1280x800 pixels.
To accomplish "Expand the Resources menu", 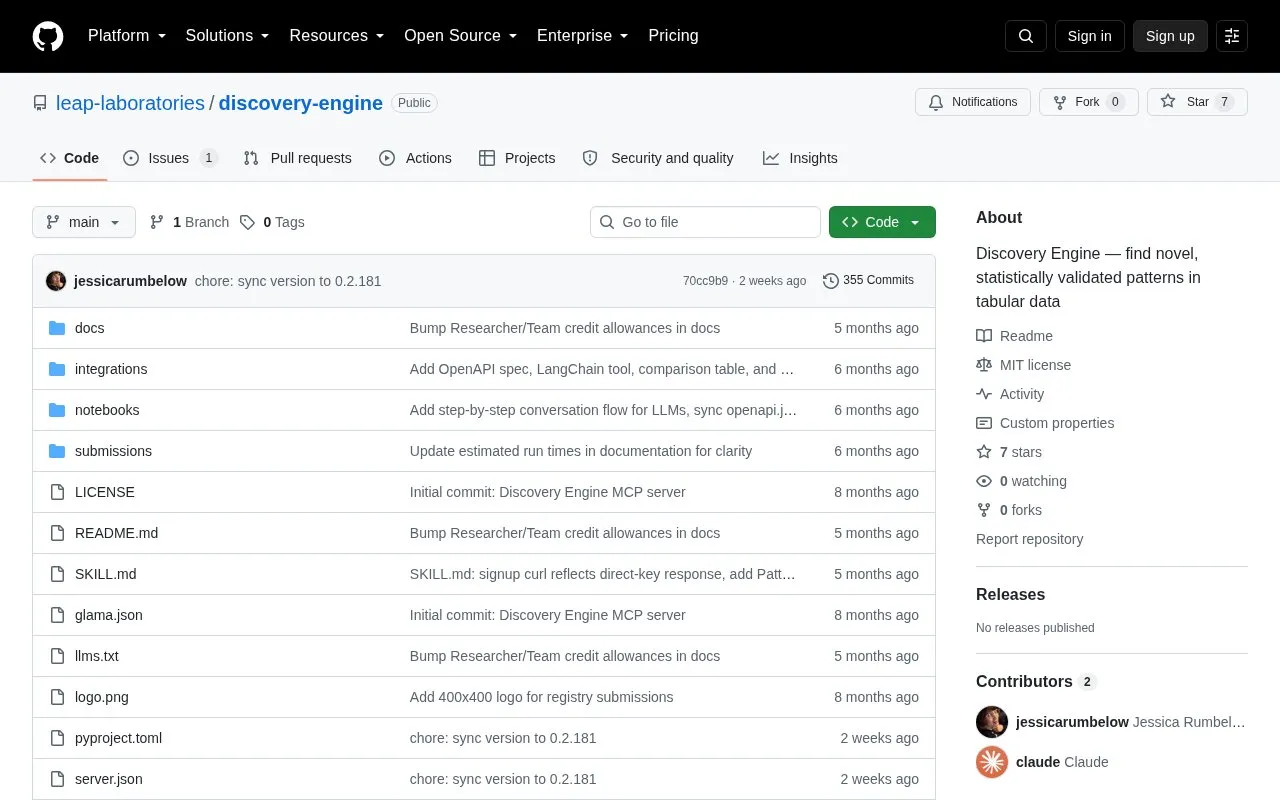I will click(x=337, y=36).
